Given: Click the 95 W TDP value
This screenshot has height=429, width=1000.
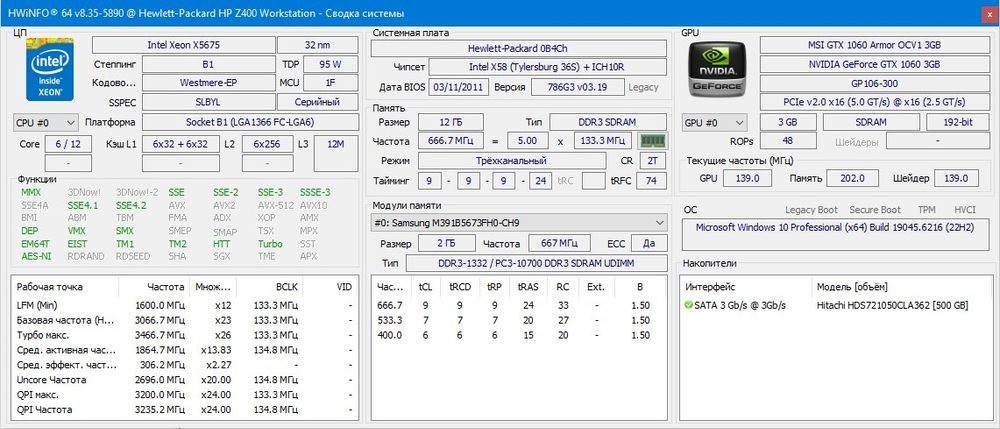Looking at the screenshot, I should (330, 64).
